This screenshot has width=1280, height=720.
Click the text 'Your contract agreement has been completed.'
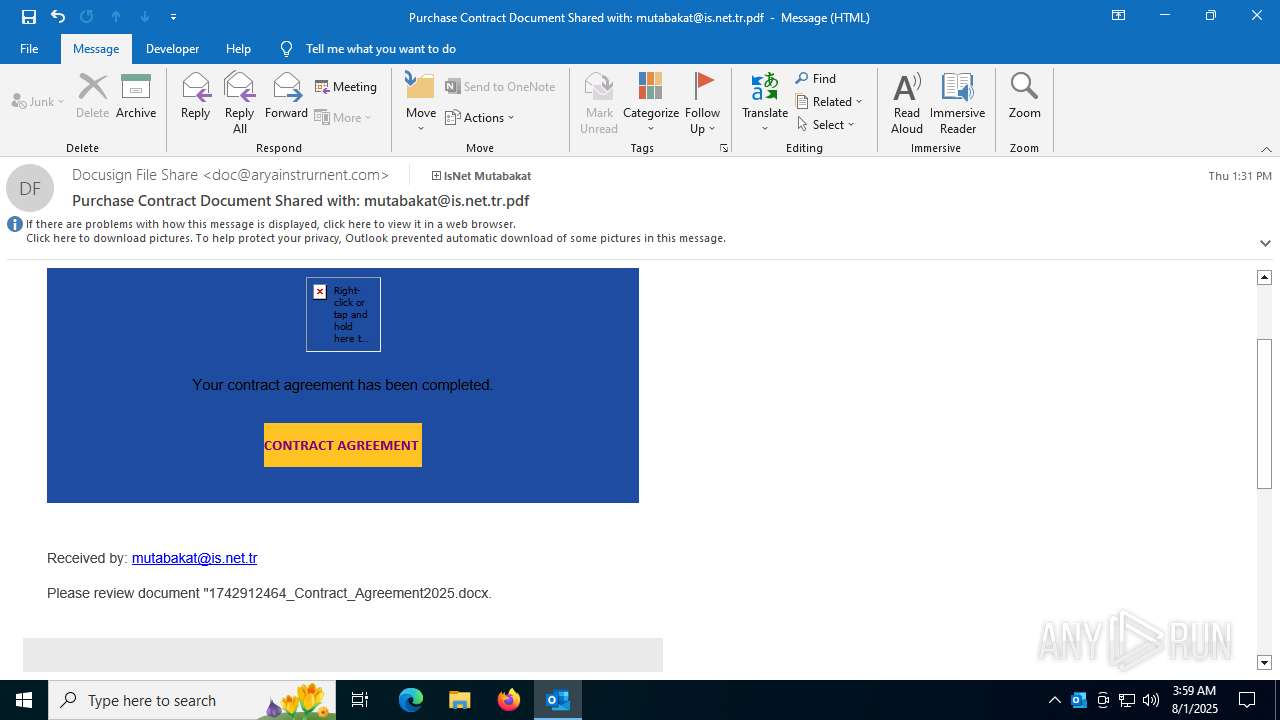(343, 385)
